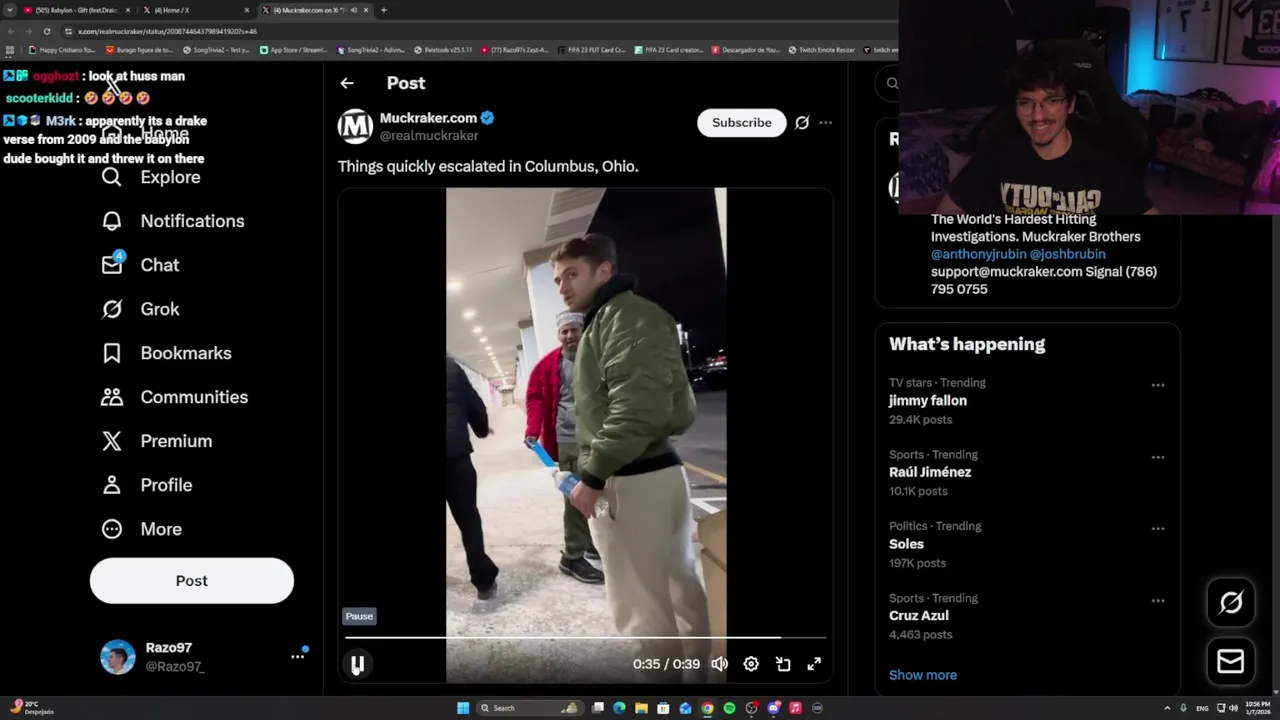Pause the video playback
Image resolution: width=1280 pixels, height=720 pixels.
(357, 664)
